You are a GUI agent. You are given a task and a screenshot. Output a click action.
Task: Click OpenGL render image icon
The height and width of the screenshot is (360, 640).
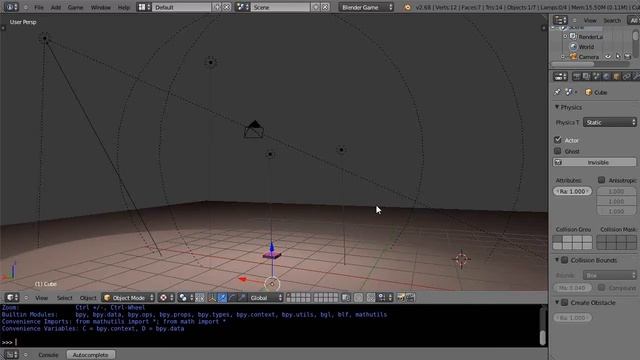point(400,298)
